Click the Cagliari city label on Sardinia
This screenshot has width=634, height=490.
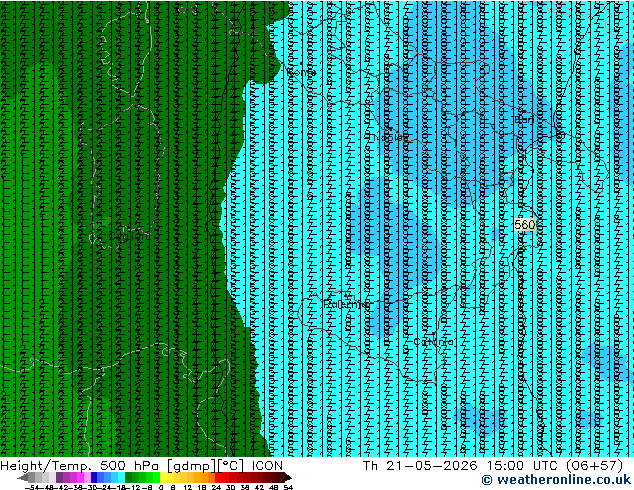click(x=128, y=236)
